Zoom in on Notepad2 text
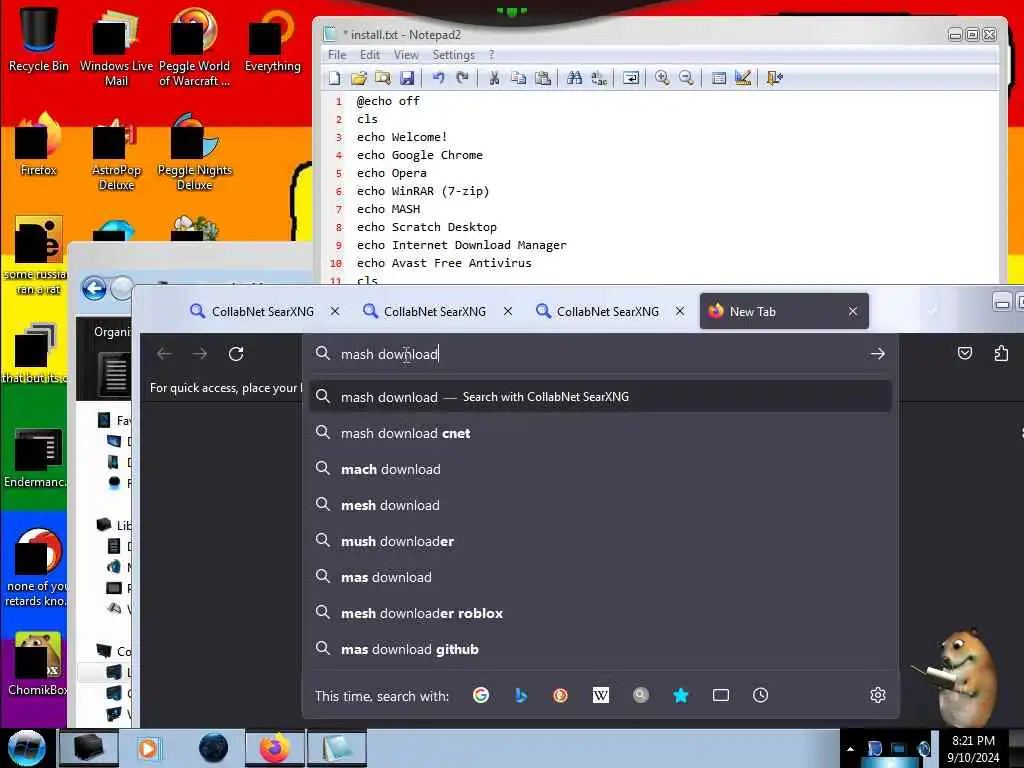 click(x=662, y=78)
